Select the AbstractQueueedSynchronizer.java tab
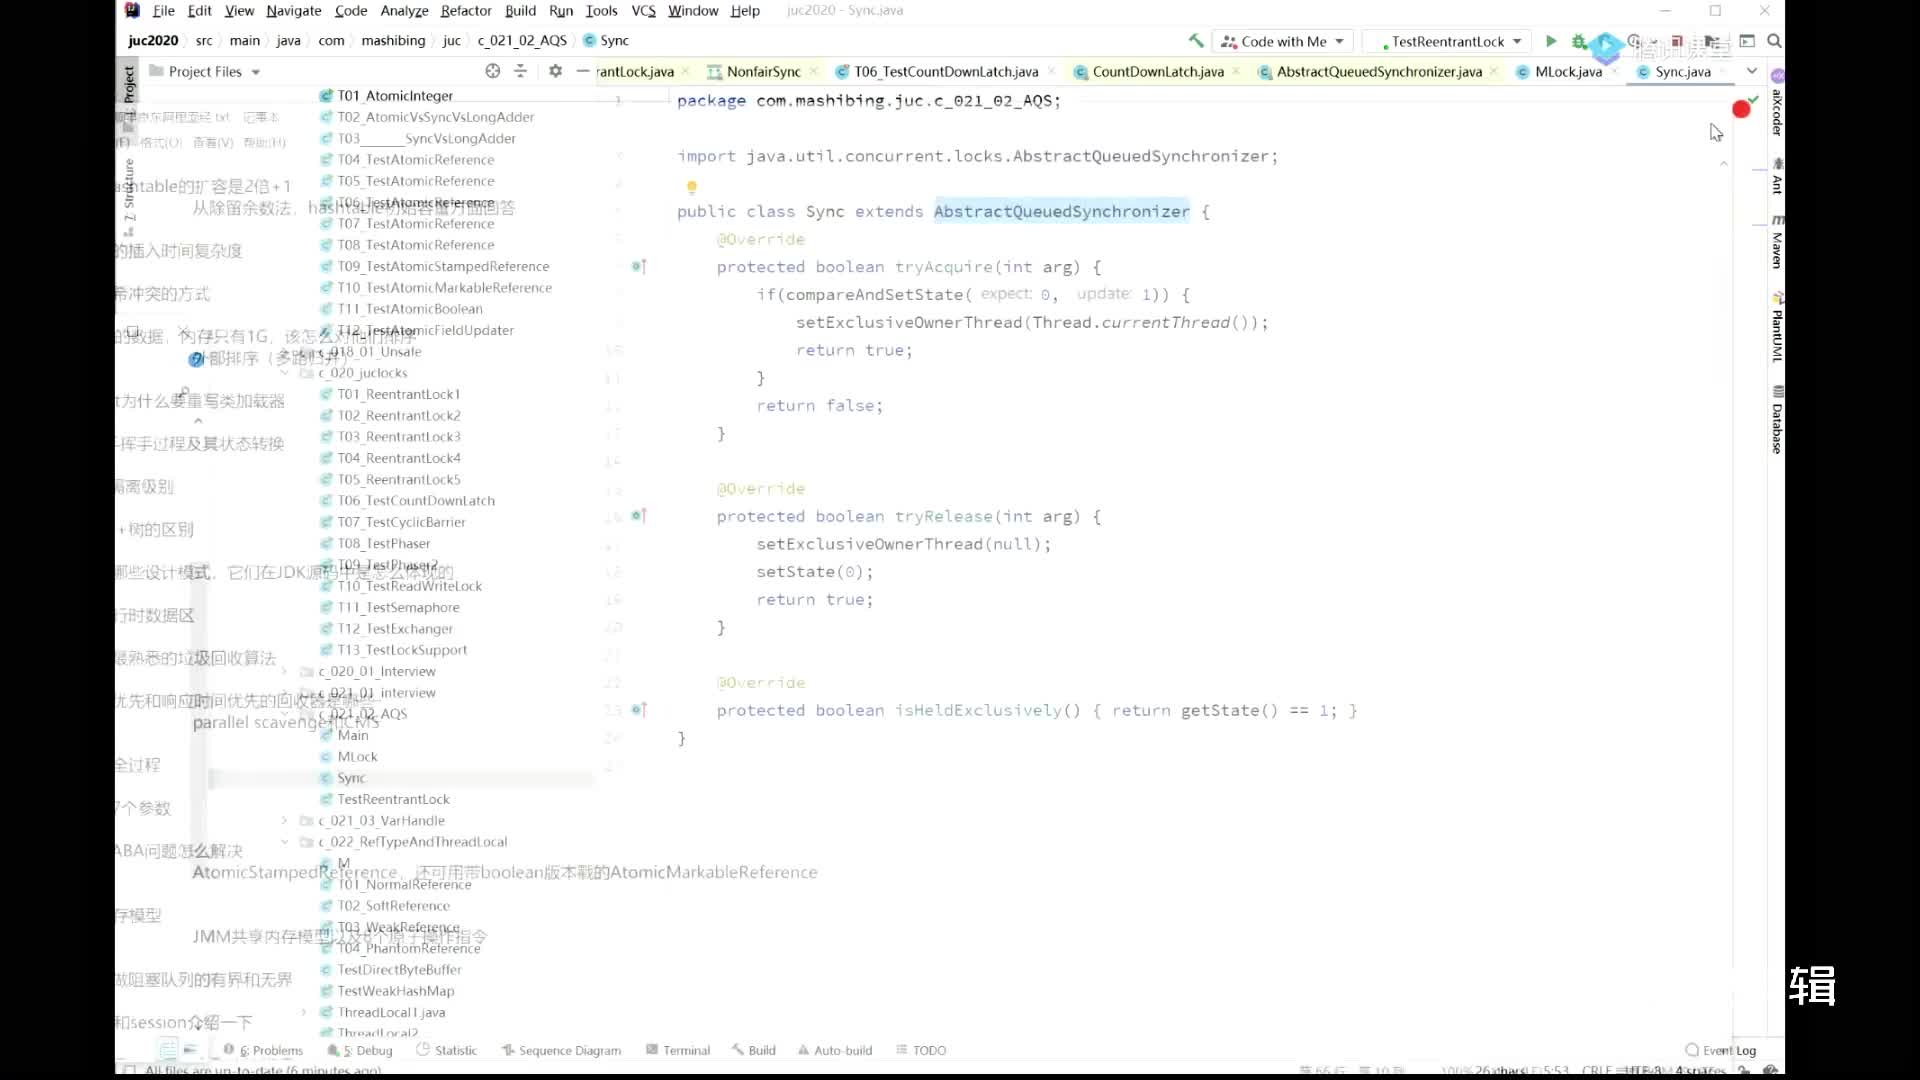1920x1080 pixels. [x=1379, y=71]
